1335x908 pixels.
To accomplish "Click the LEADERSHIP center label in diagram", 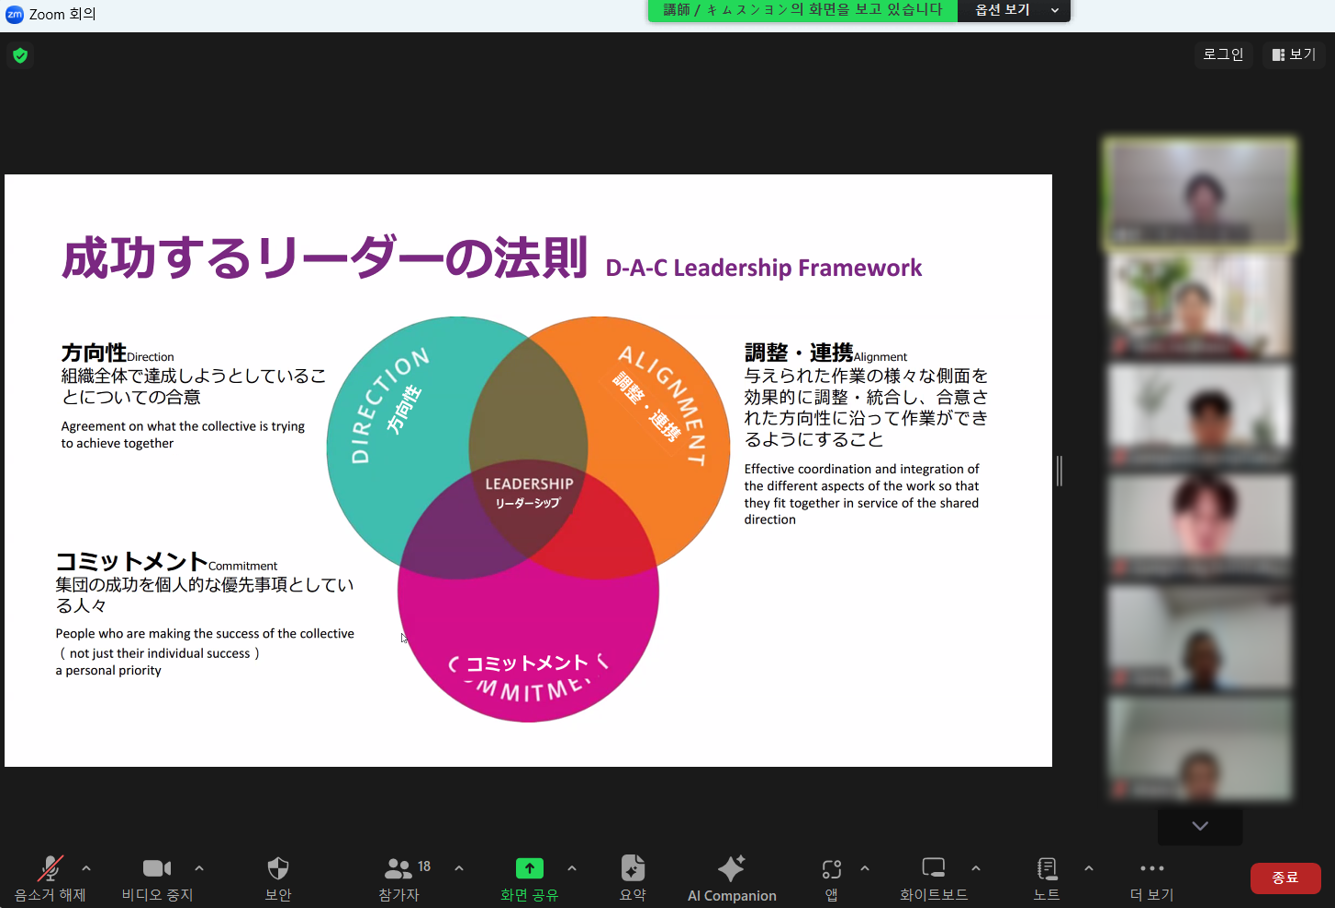I will 529,484.
